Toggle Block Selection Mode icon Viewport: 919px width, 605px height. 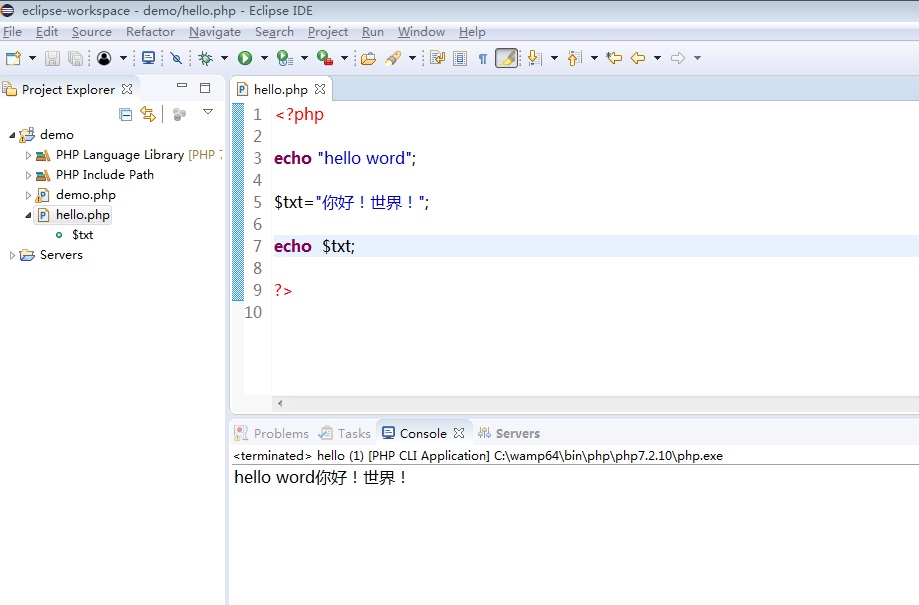[460, 58]
